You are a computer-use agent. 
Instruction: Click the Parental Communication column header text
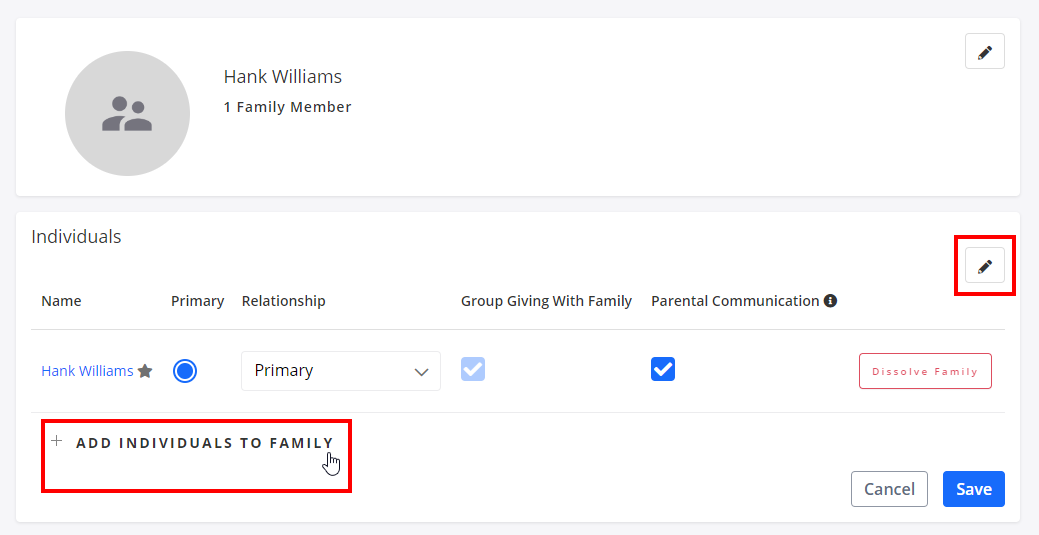[735, 301]
